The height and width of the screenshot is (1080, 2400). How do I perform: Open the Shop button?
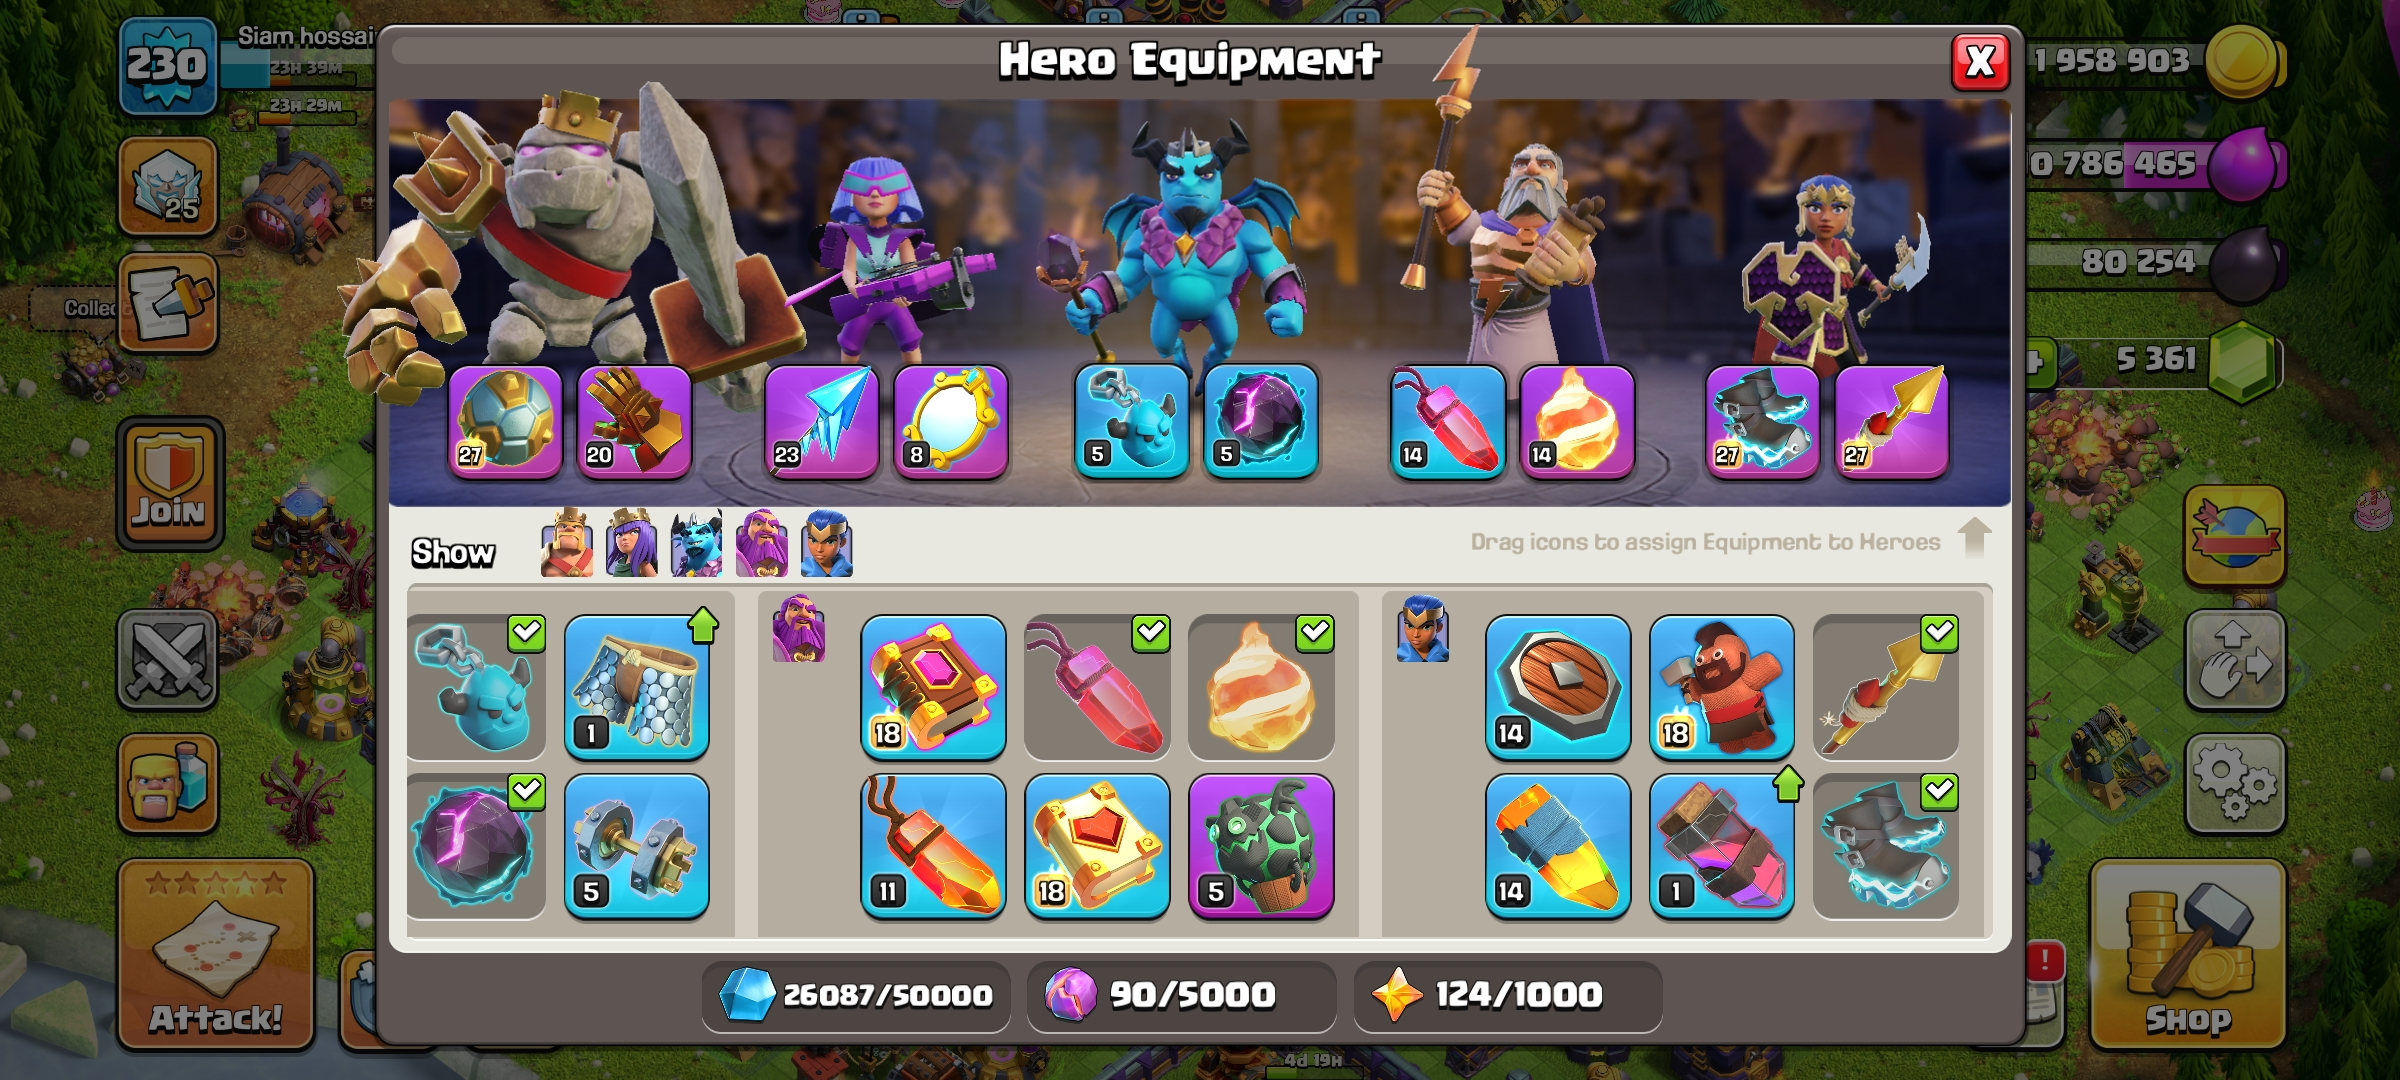(2188, 954)
